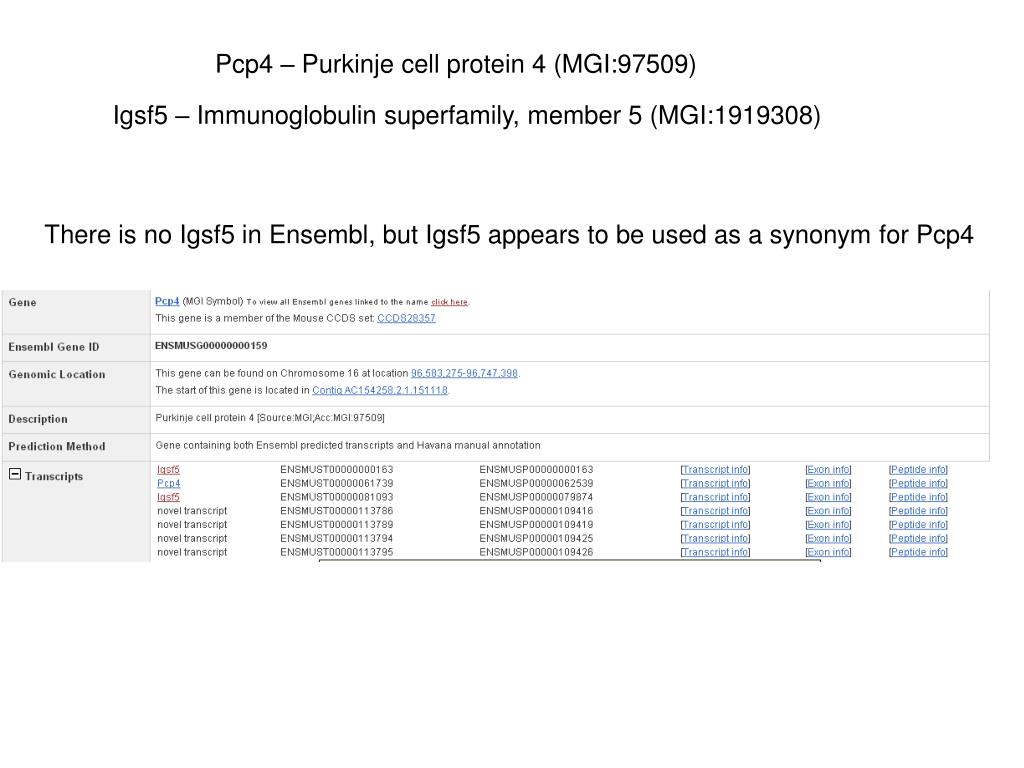1024x768 pixels.
Task: Open Exon info for ENSMUST00000000163
Action: 828,470
